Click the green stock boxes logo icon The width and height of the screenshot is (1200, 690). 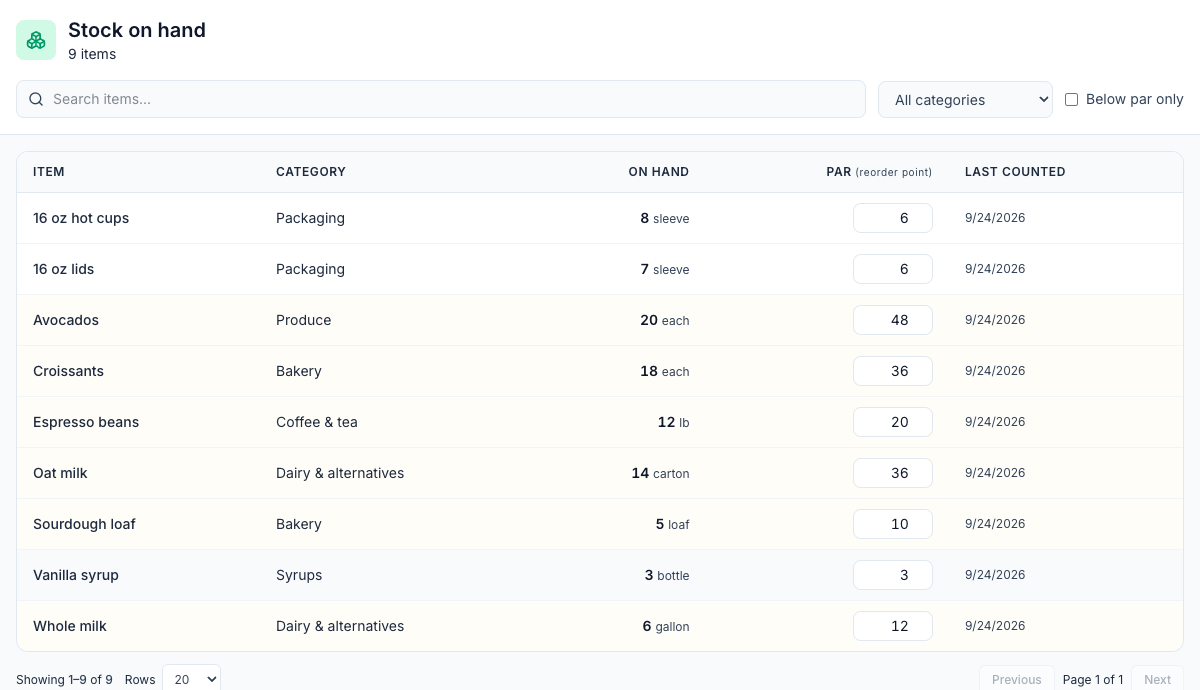click(36, 40)
